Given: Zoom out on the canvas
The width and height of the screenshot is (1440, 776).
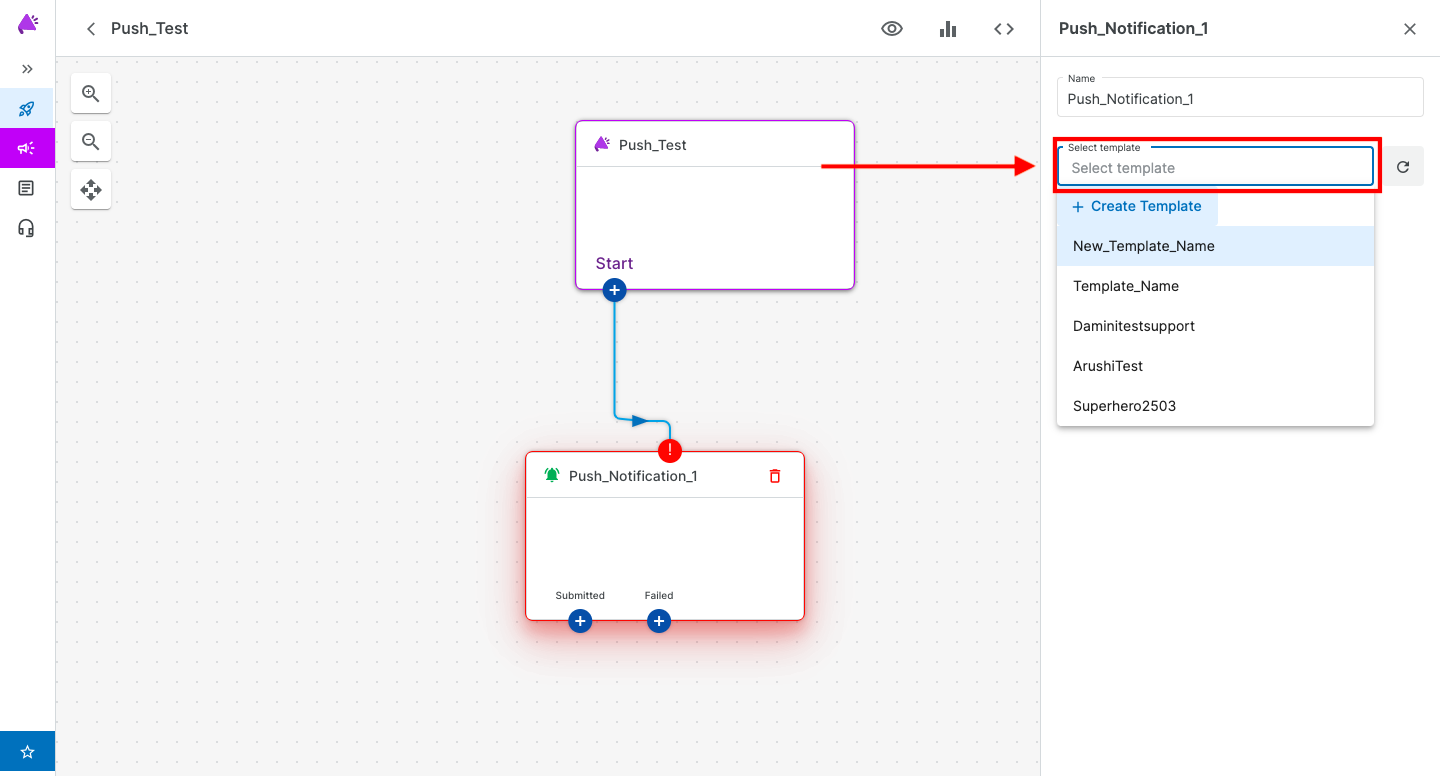Looking at the screenshot, I should tap(91, 141).
